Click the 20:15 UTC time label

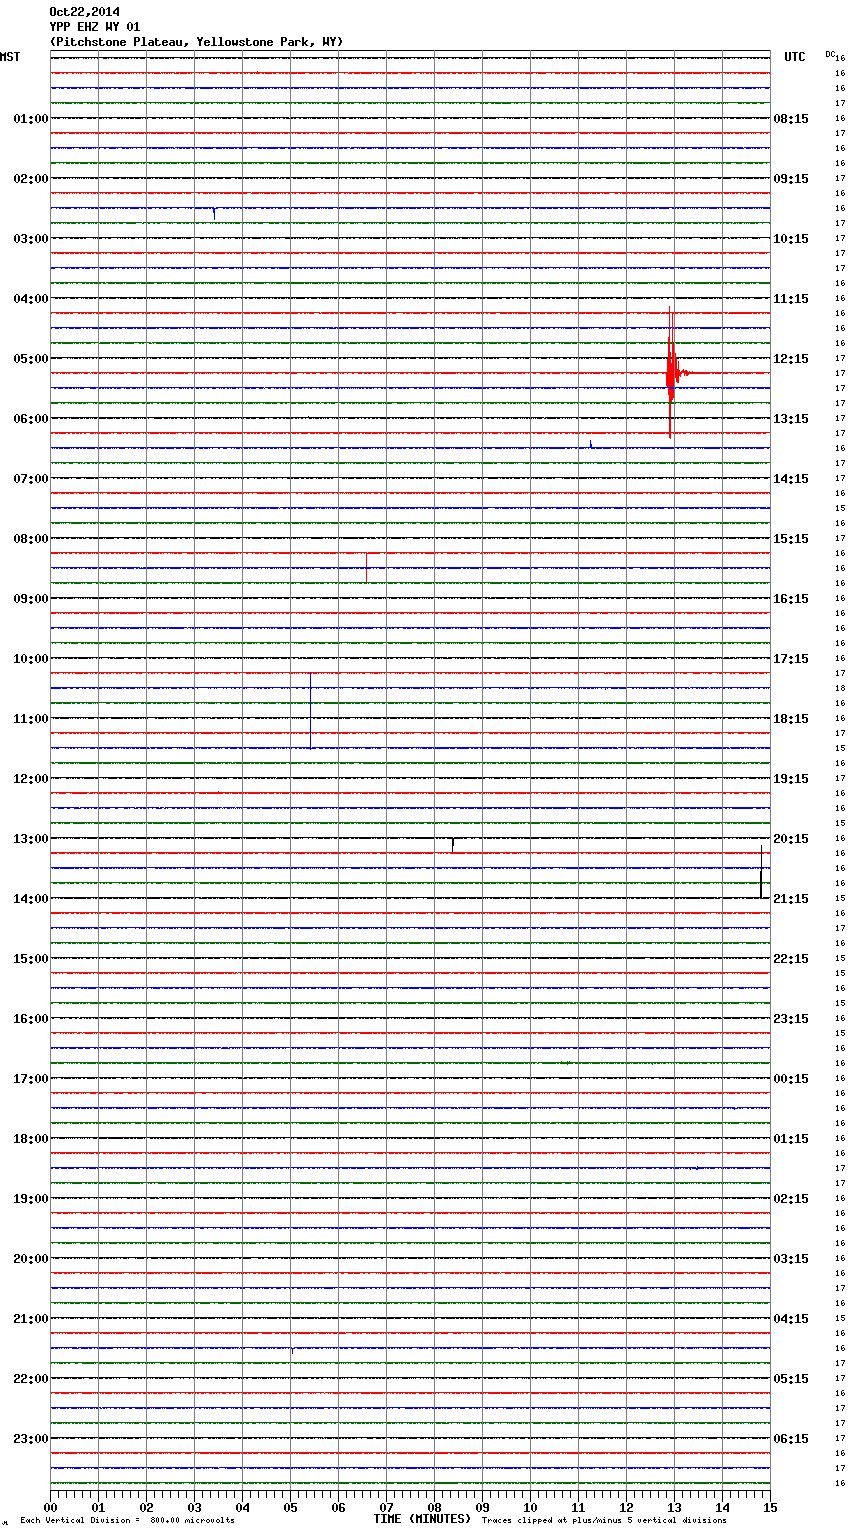click(791, 839)
